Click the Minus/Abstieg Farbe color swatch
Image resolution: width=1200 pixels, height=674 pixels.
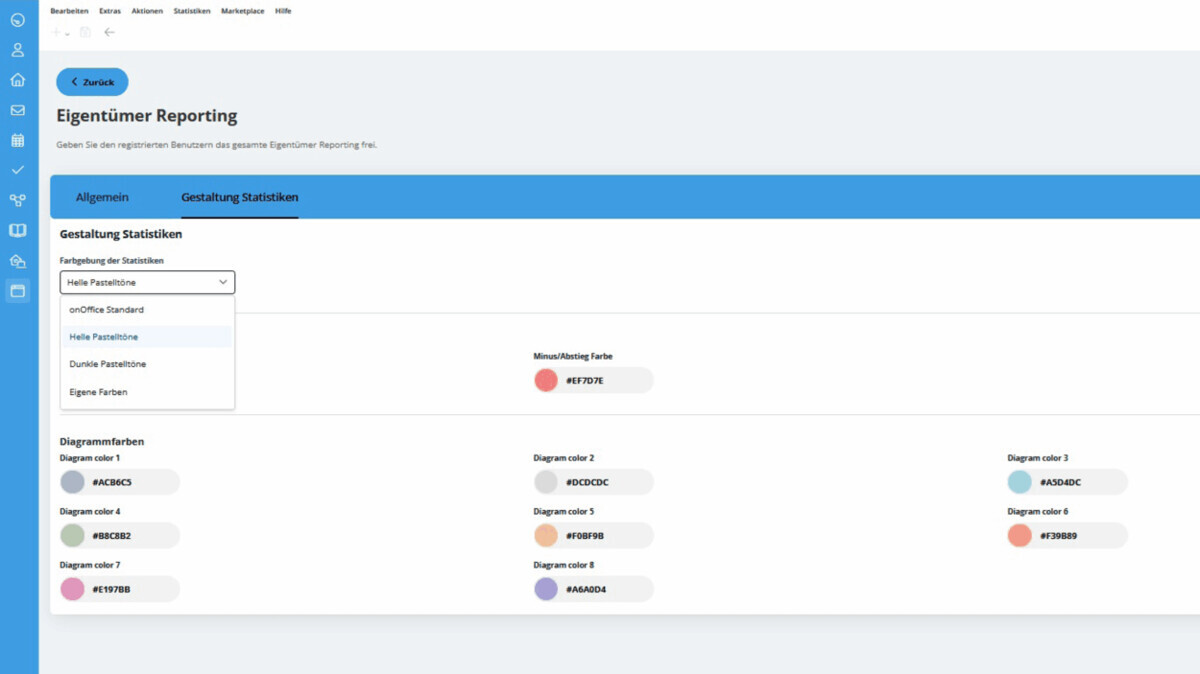[x=546, y=380]
